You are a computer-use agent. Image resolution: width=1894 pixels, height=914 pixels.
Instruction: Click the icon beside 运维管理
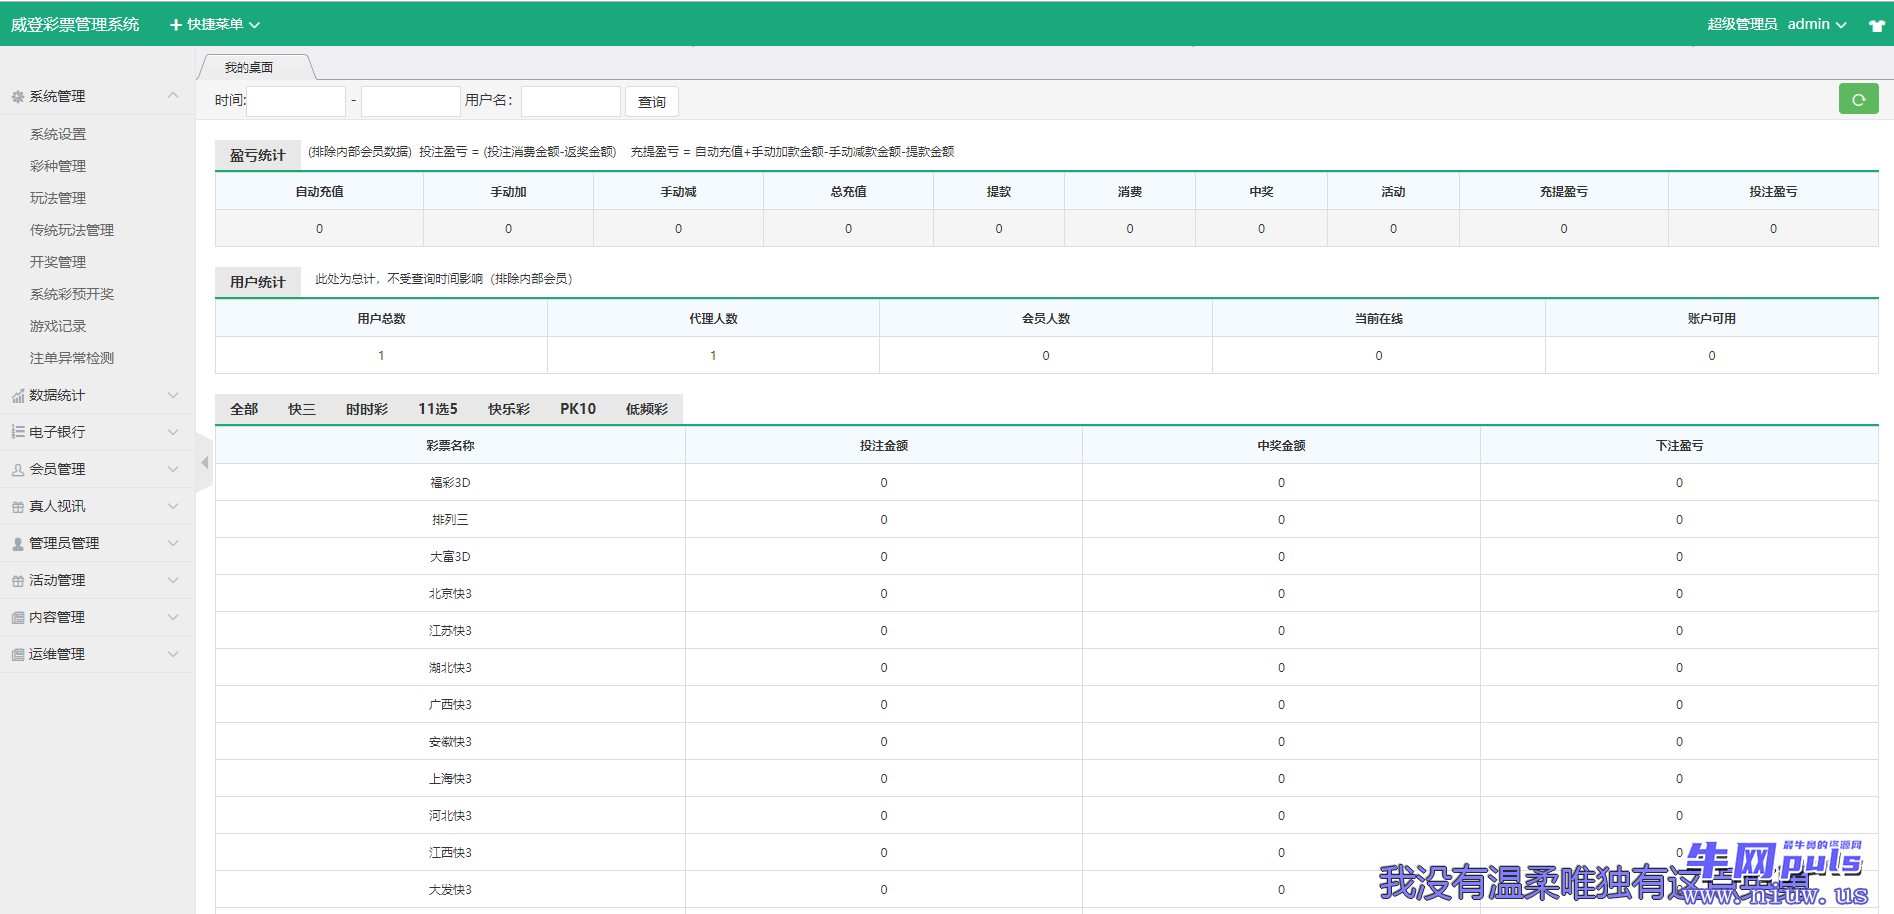17,655
